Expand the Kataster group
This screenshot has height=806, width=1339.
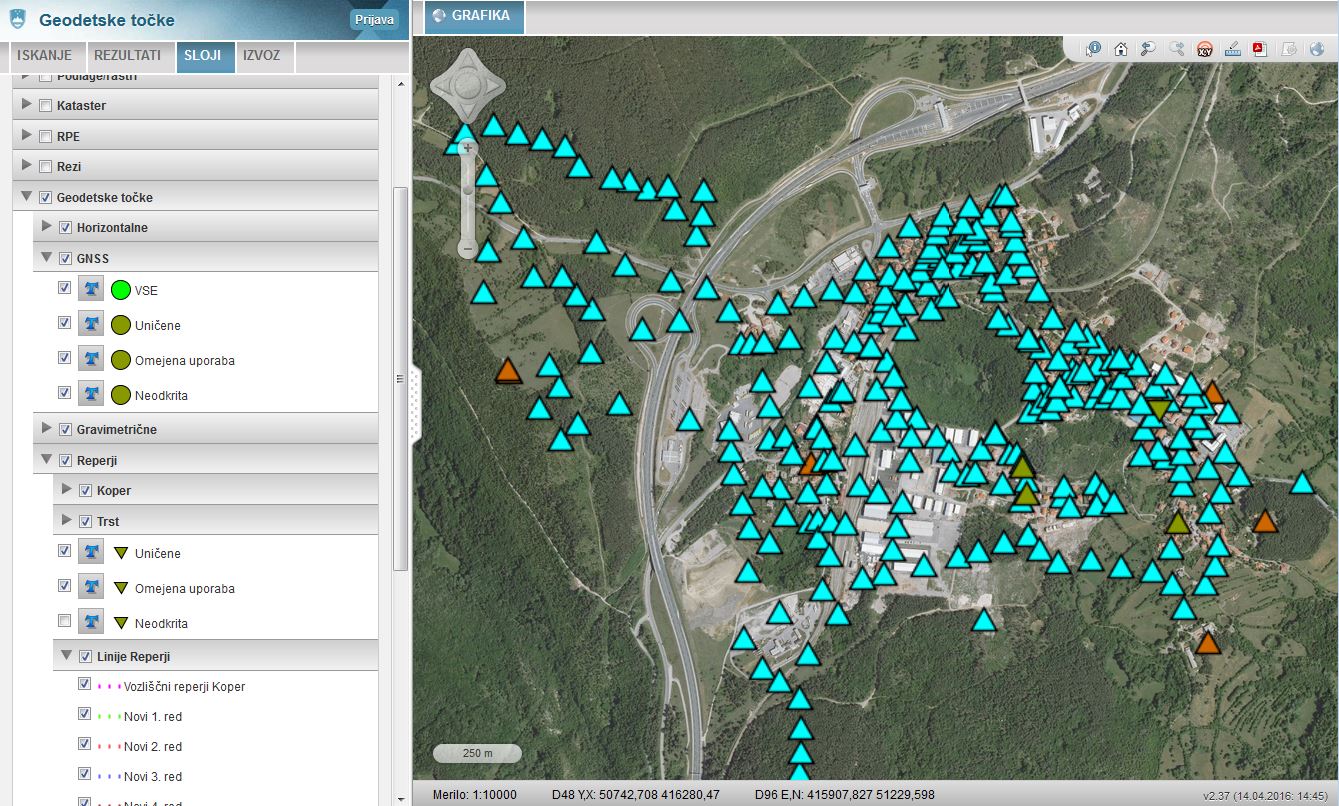[27, 106]
